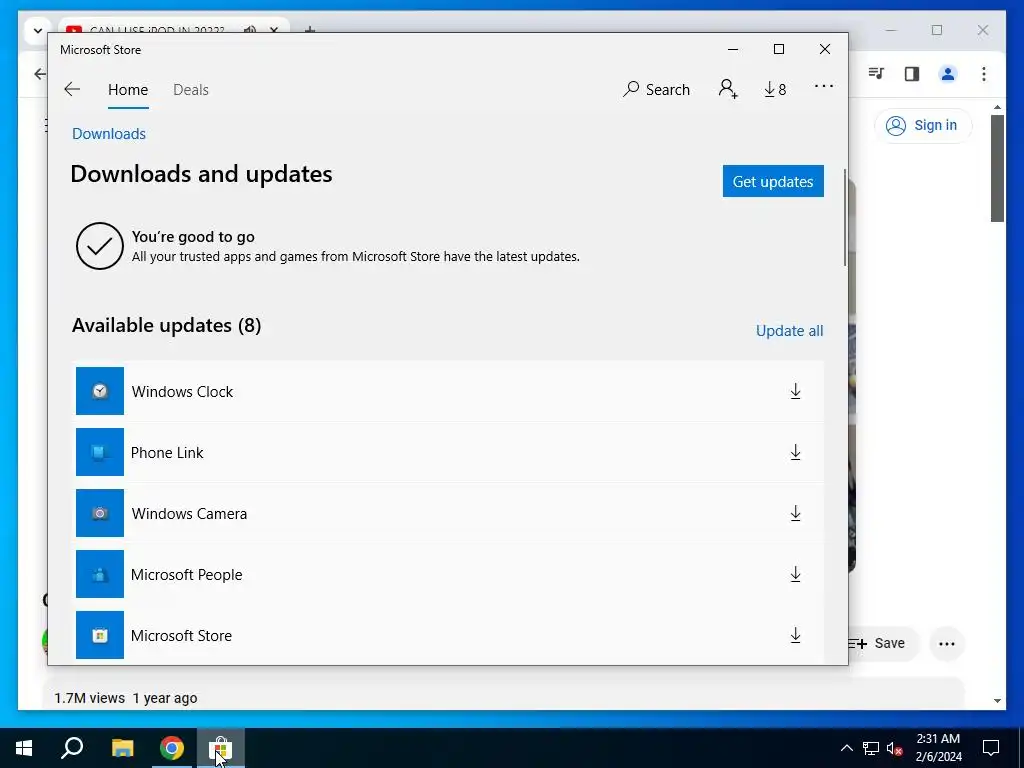Open Chrome media controls icon
This screenshot has height=768, width=1024.
tap(876, 73)
